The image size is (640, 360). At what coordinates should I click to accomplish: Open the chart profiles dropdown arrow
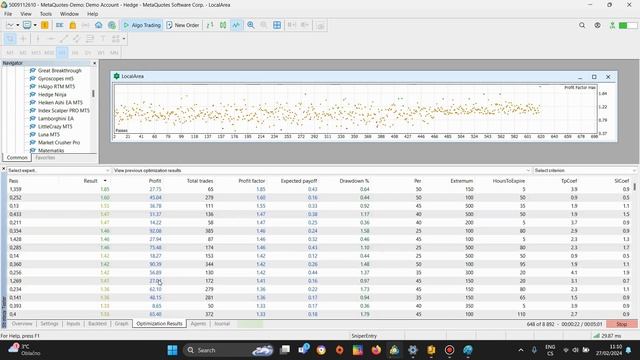(x=35, y=25)
